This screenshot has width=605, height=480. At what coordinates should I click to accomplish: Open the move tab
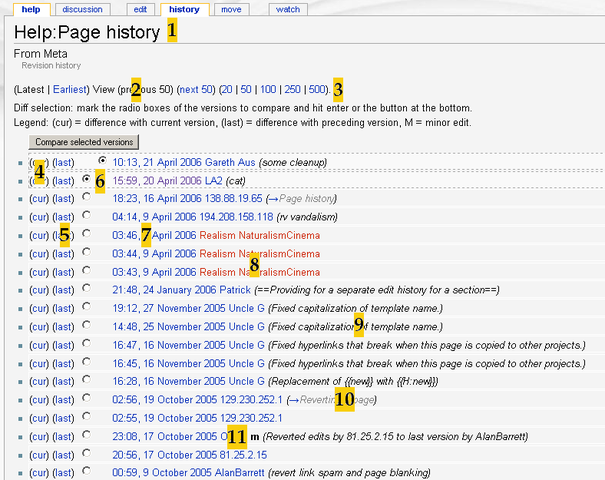tap(231, 9)
